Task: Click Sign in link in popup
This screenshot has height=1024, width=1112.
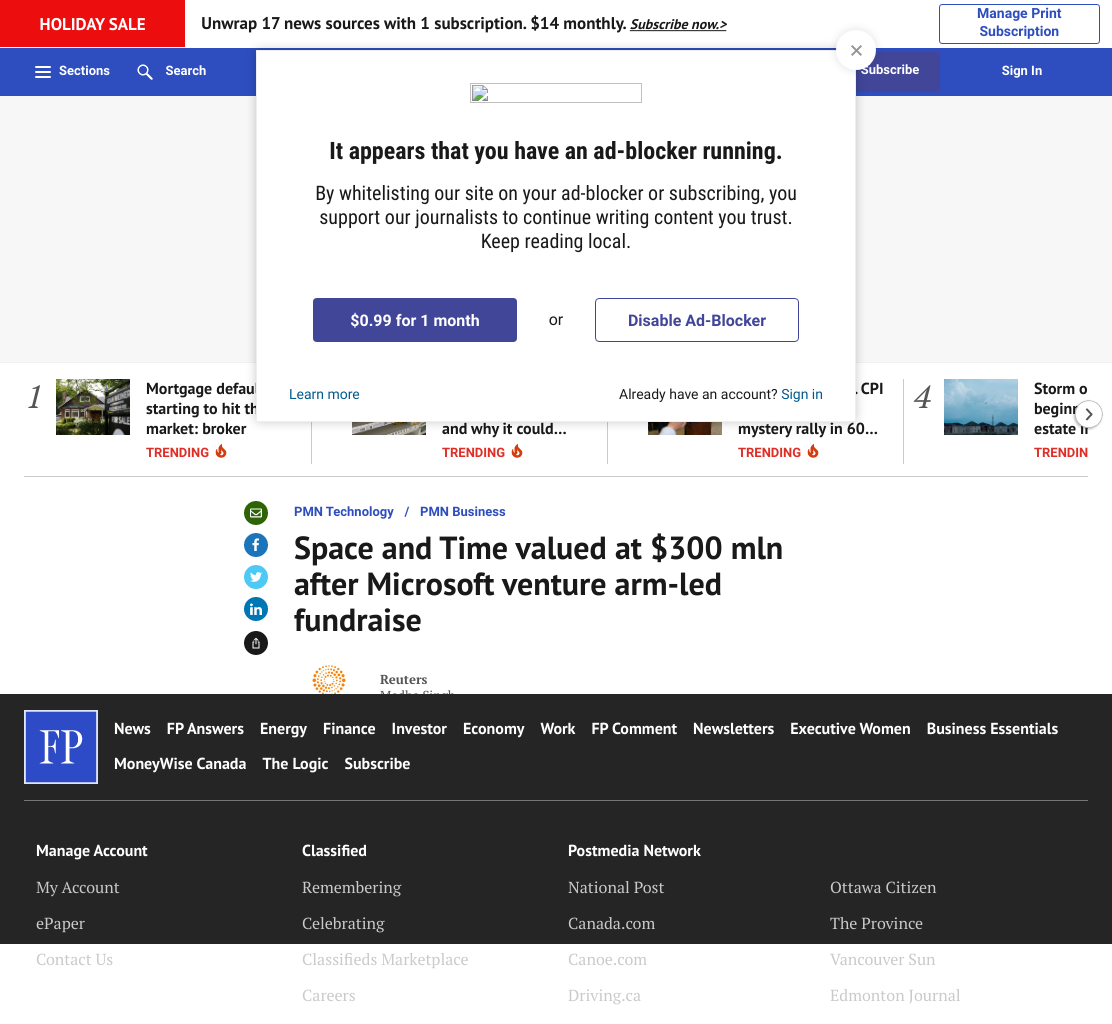Action: [x=801, y=394]
